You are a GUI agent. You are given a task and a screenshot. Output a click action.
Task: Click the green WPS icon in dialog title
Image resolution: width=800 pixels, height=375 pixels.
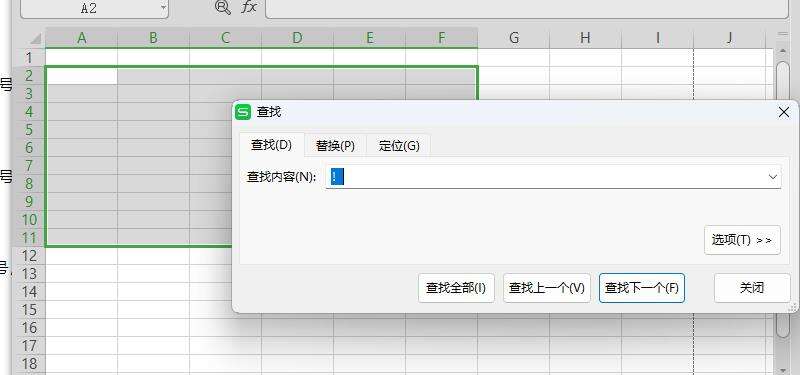pos(243,112)
